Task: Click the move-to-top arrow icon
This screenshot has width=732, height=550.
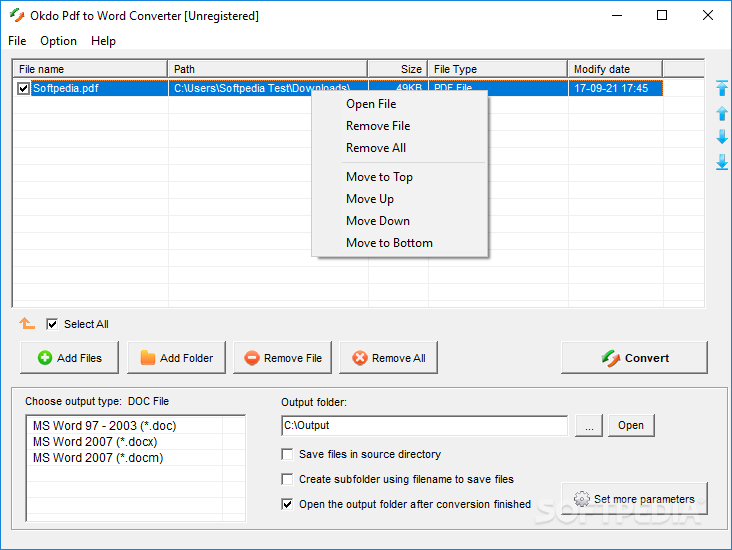Action: point(722,88)
